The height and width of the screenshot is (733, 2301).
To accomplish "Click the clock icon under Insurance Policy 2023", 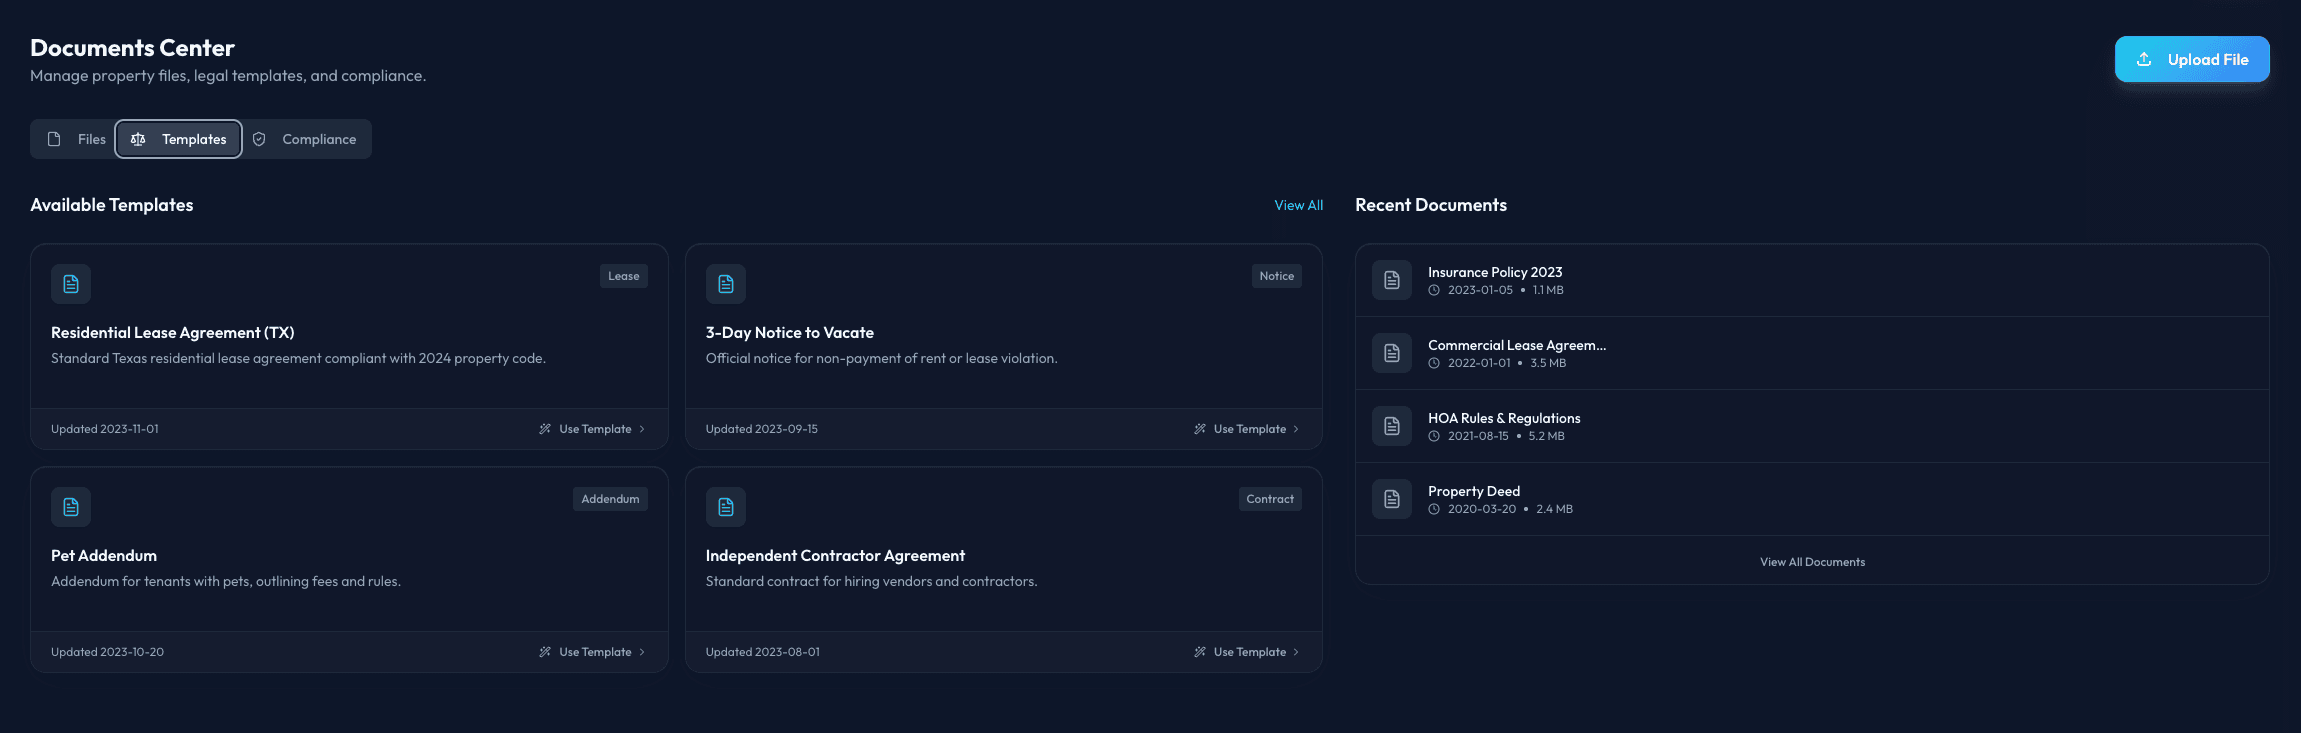I will coord(1434,290).
